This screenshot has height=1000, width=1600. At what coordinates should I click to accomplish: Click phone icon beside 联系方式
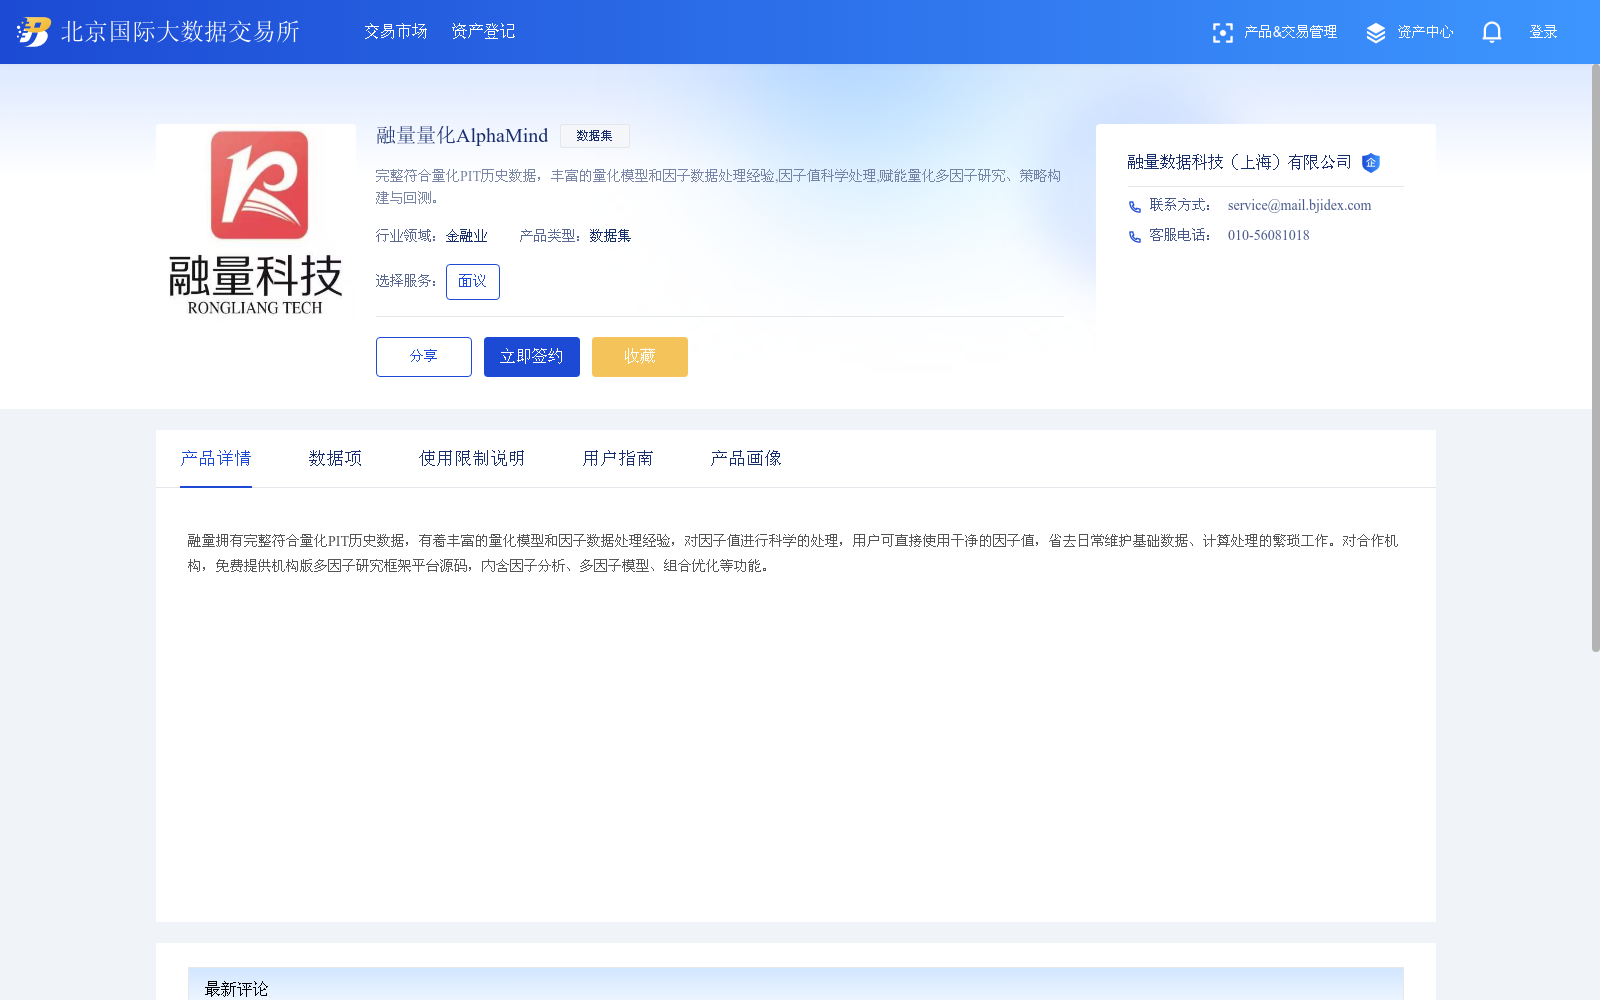(x=1135, y=207)
